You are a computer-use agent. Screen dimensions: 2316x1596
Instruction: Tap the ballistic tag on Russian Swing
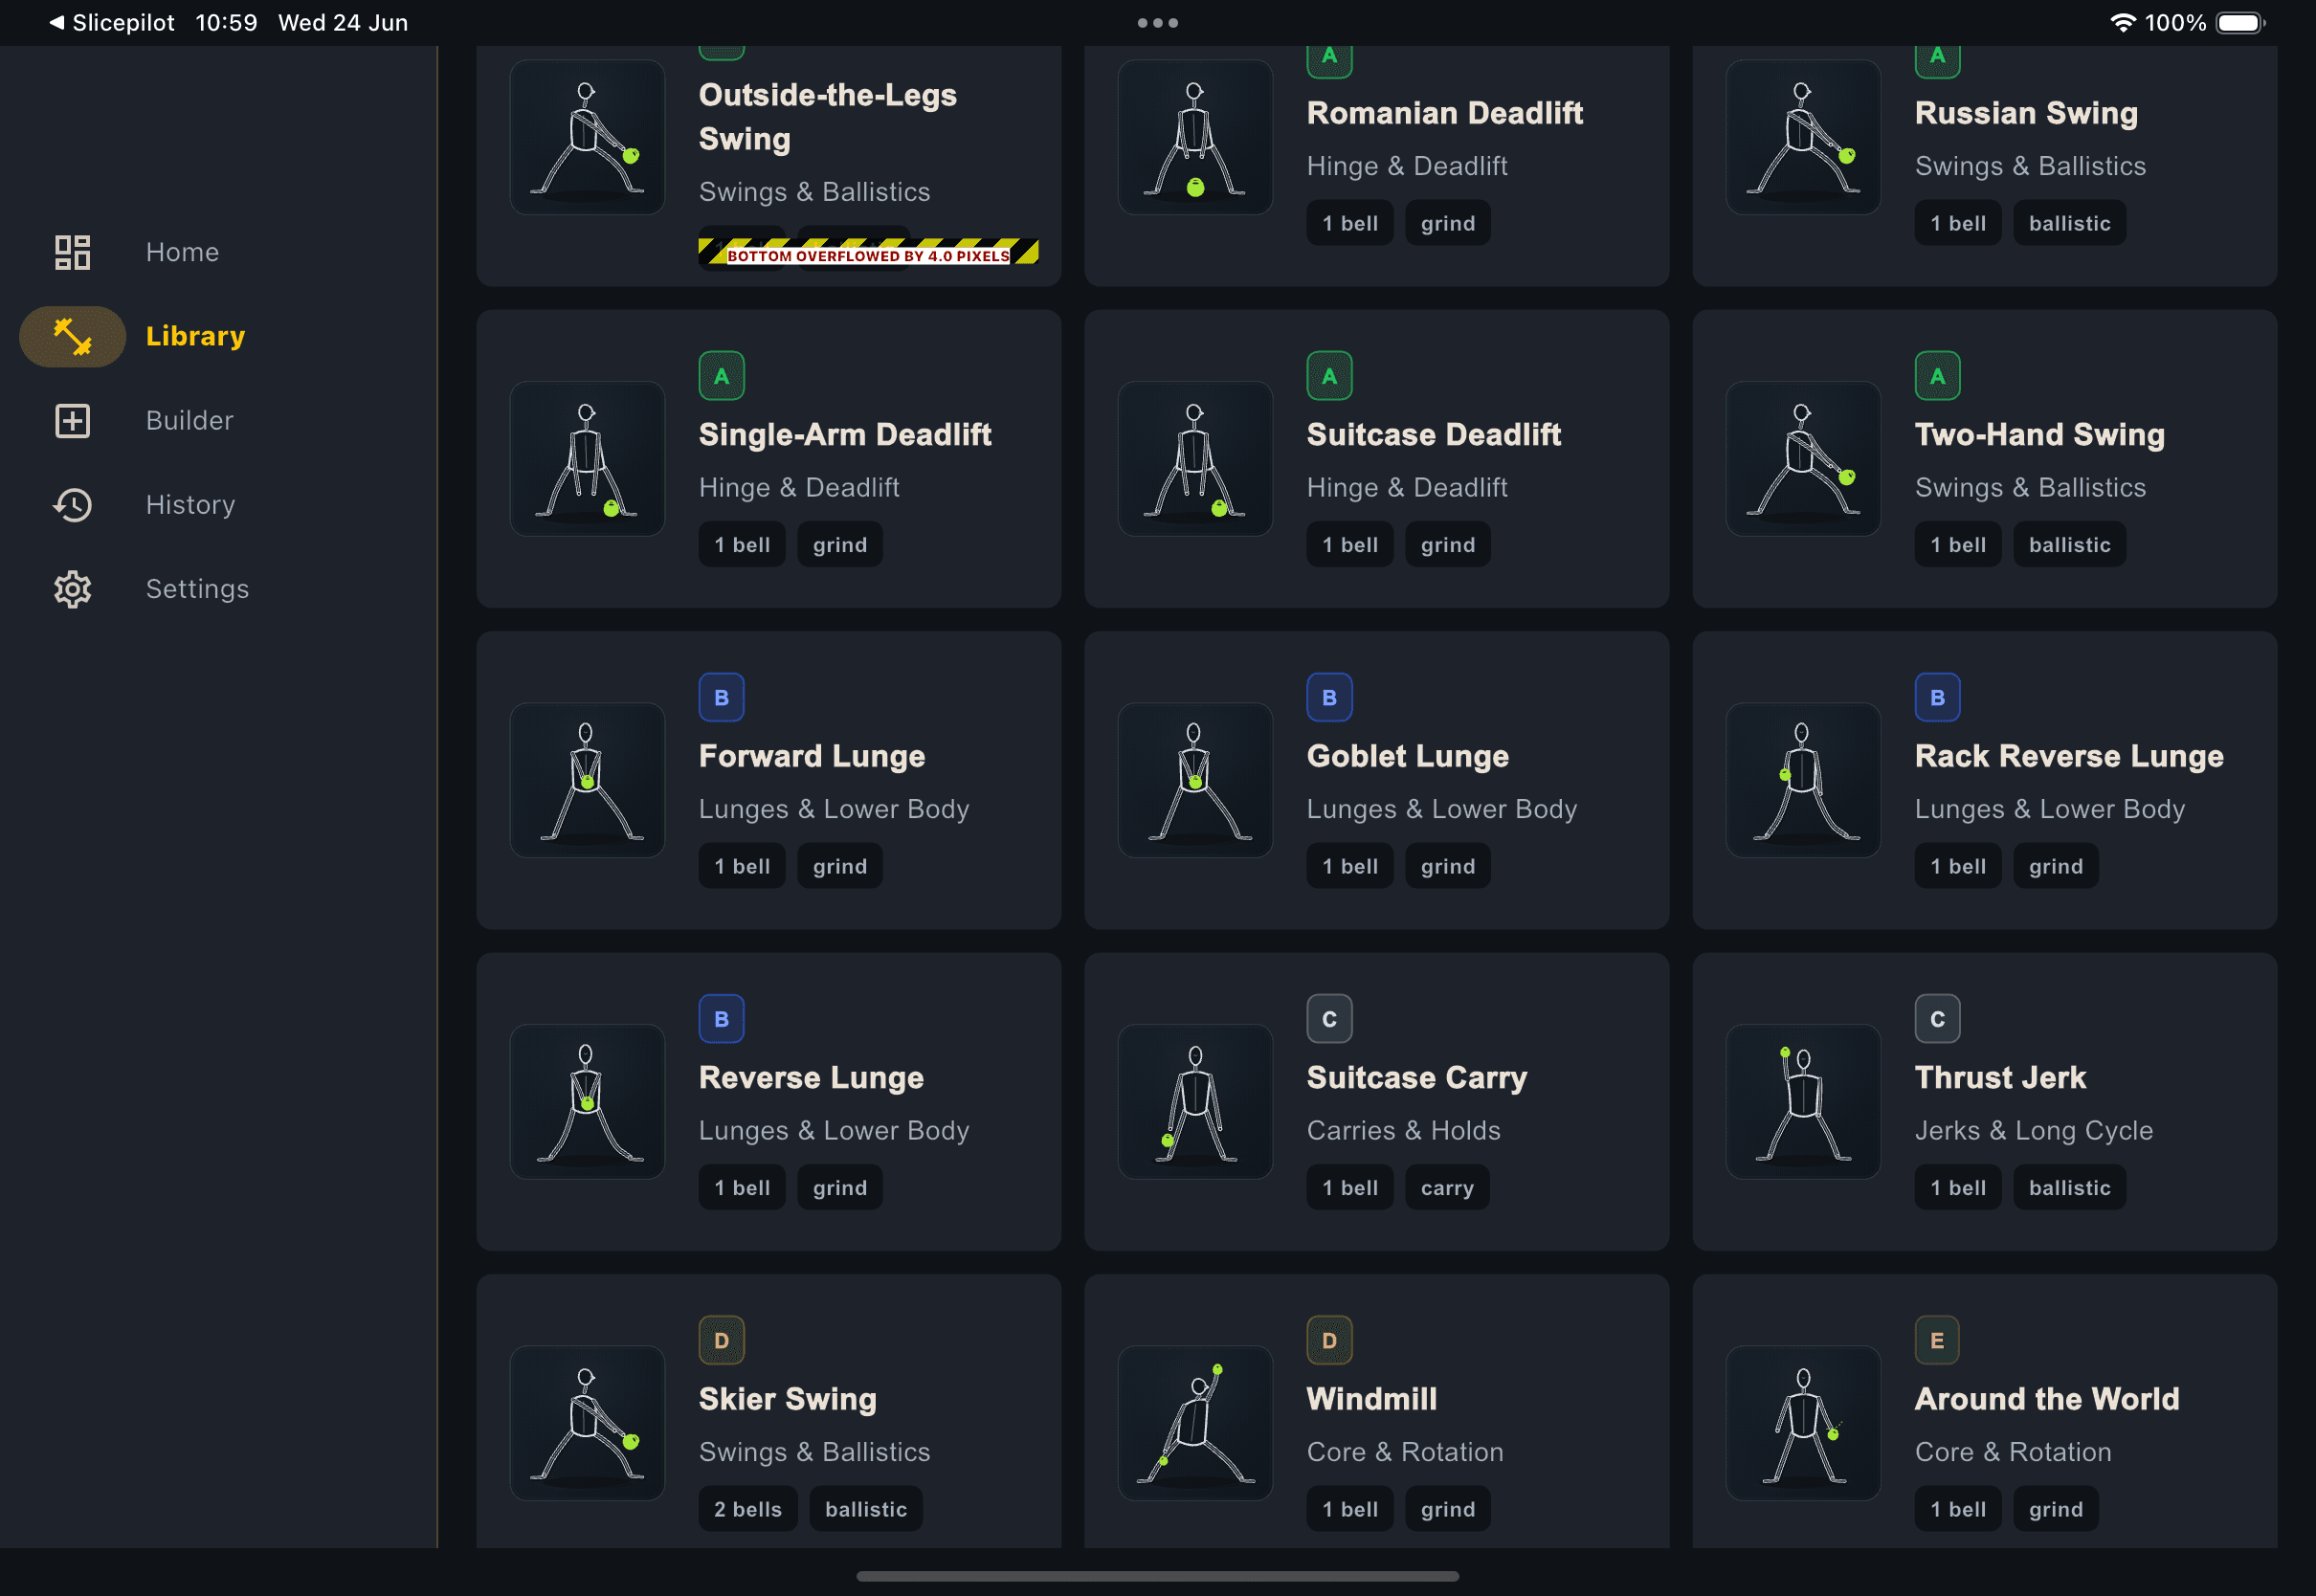[2070, 223]
